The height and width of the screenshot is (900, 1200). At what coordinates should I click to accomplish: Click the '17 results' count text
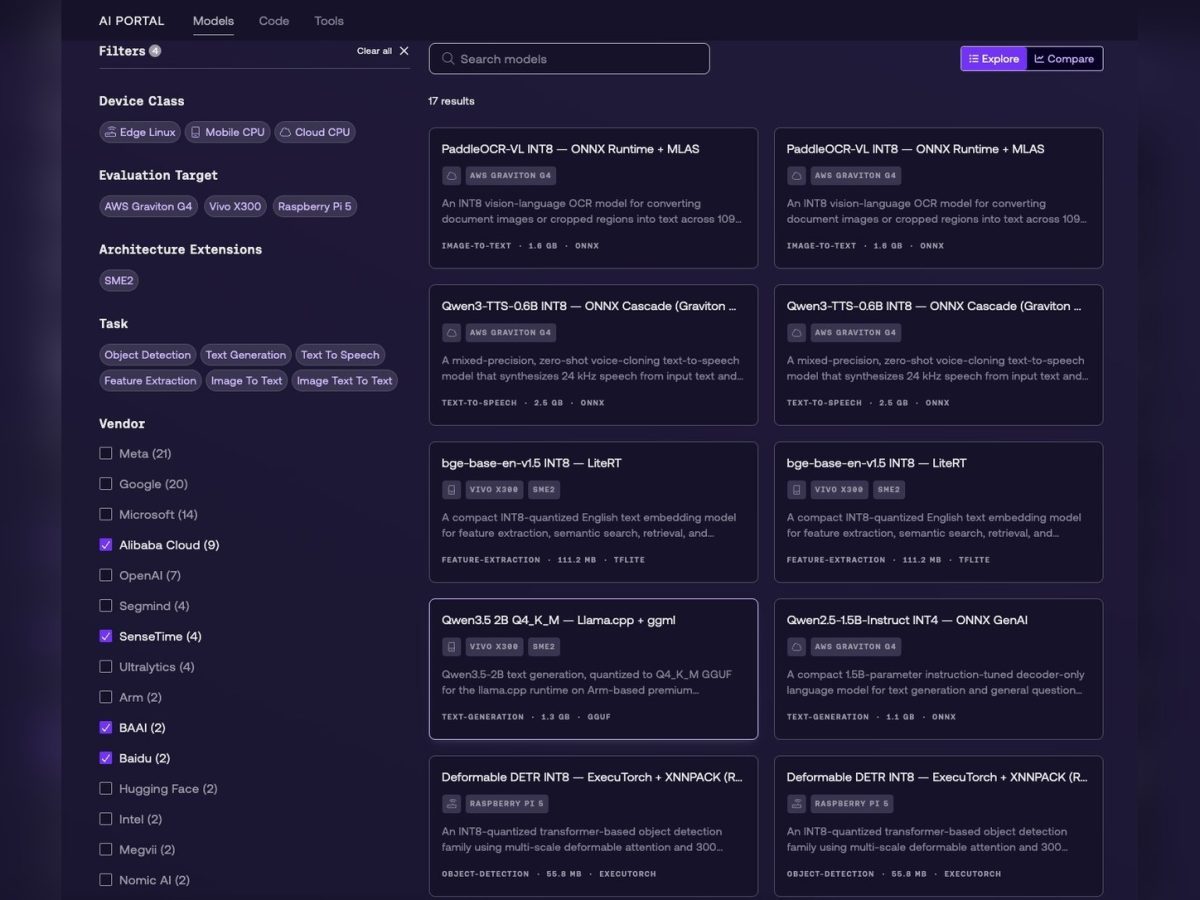tap(451, 101)
